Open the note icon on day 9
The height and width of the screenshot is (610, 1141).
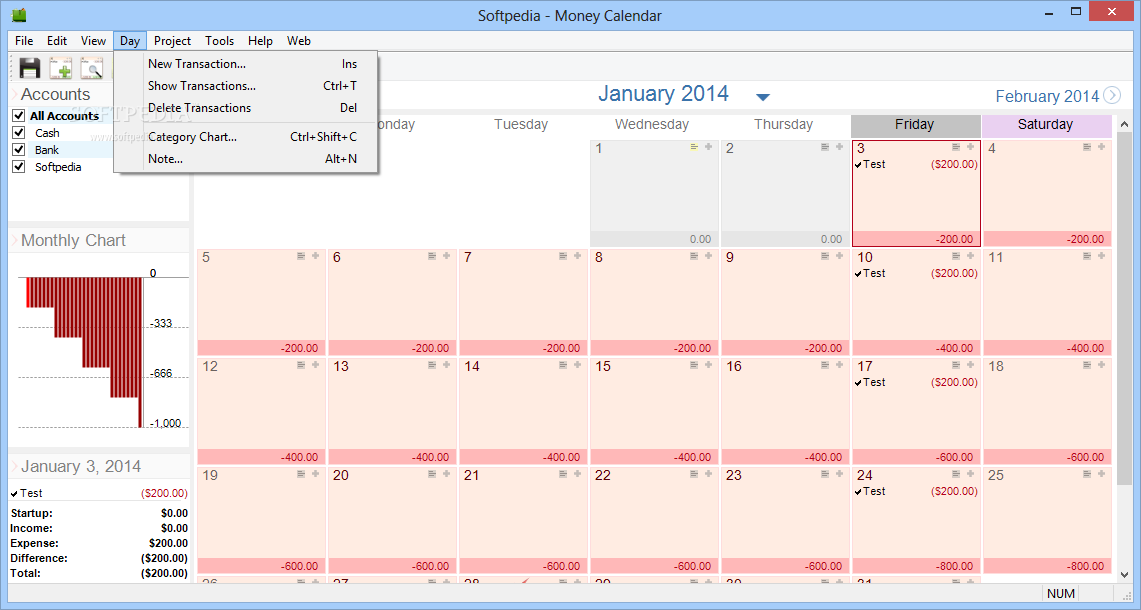point(825,256)
